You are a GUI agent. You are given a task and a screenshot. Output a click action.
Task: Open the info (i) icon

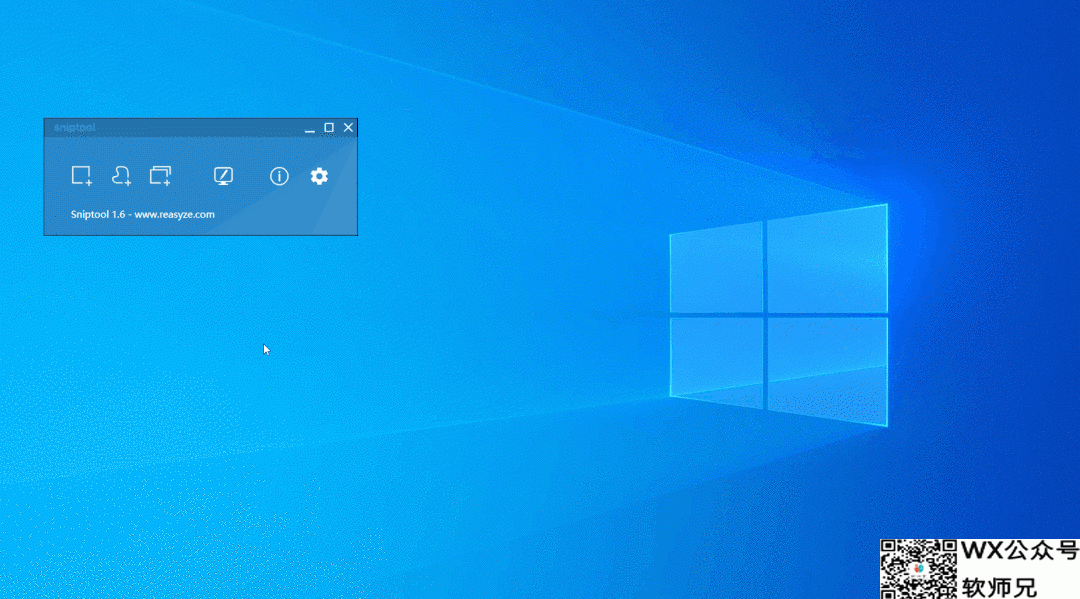[x=279, y=176]
